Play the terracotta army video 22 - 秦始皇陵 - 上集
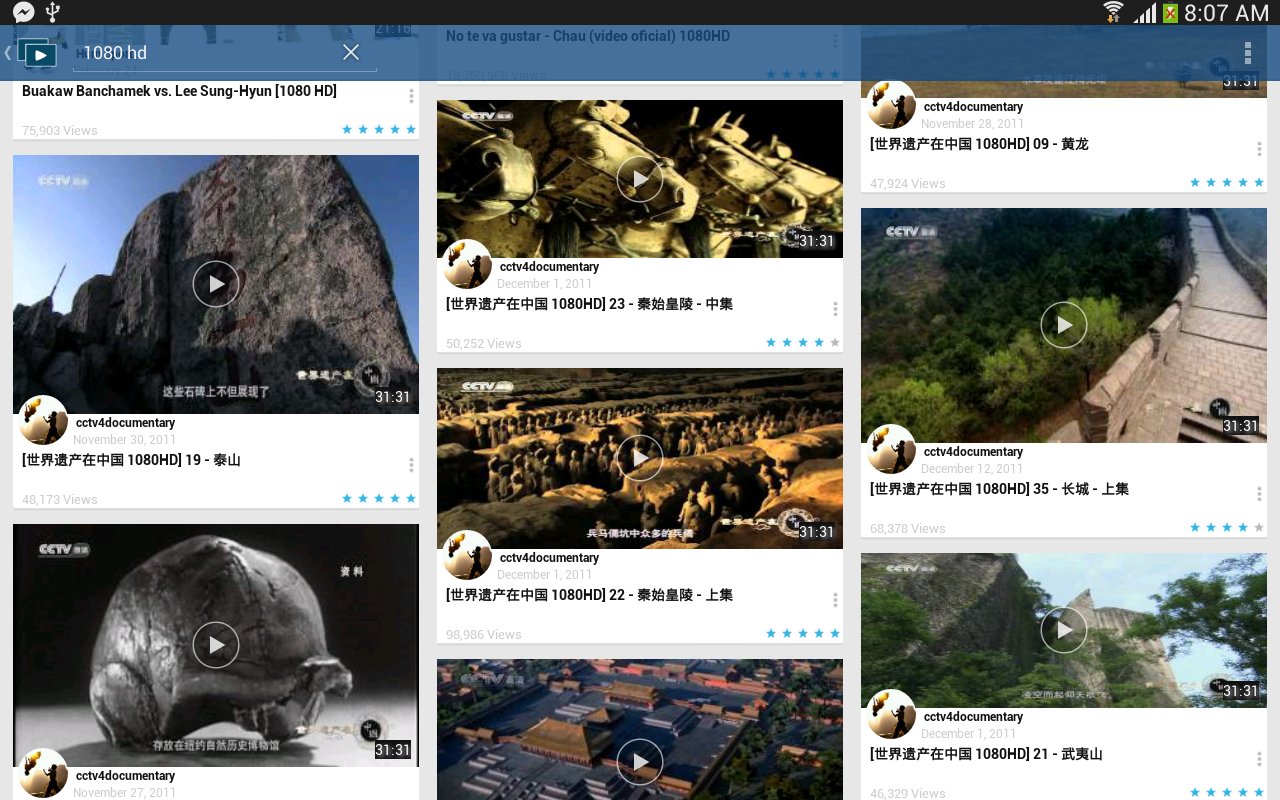This screenshot has width=1280, height=800. coord(640,458)
